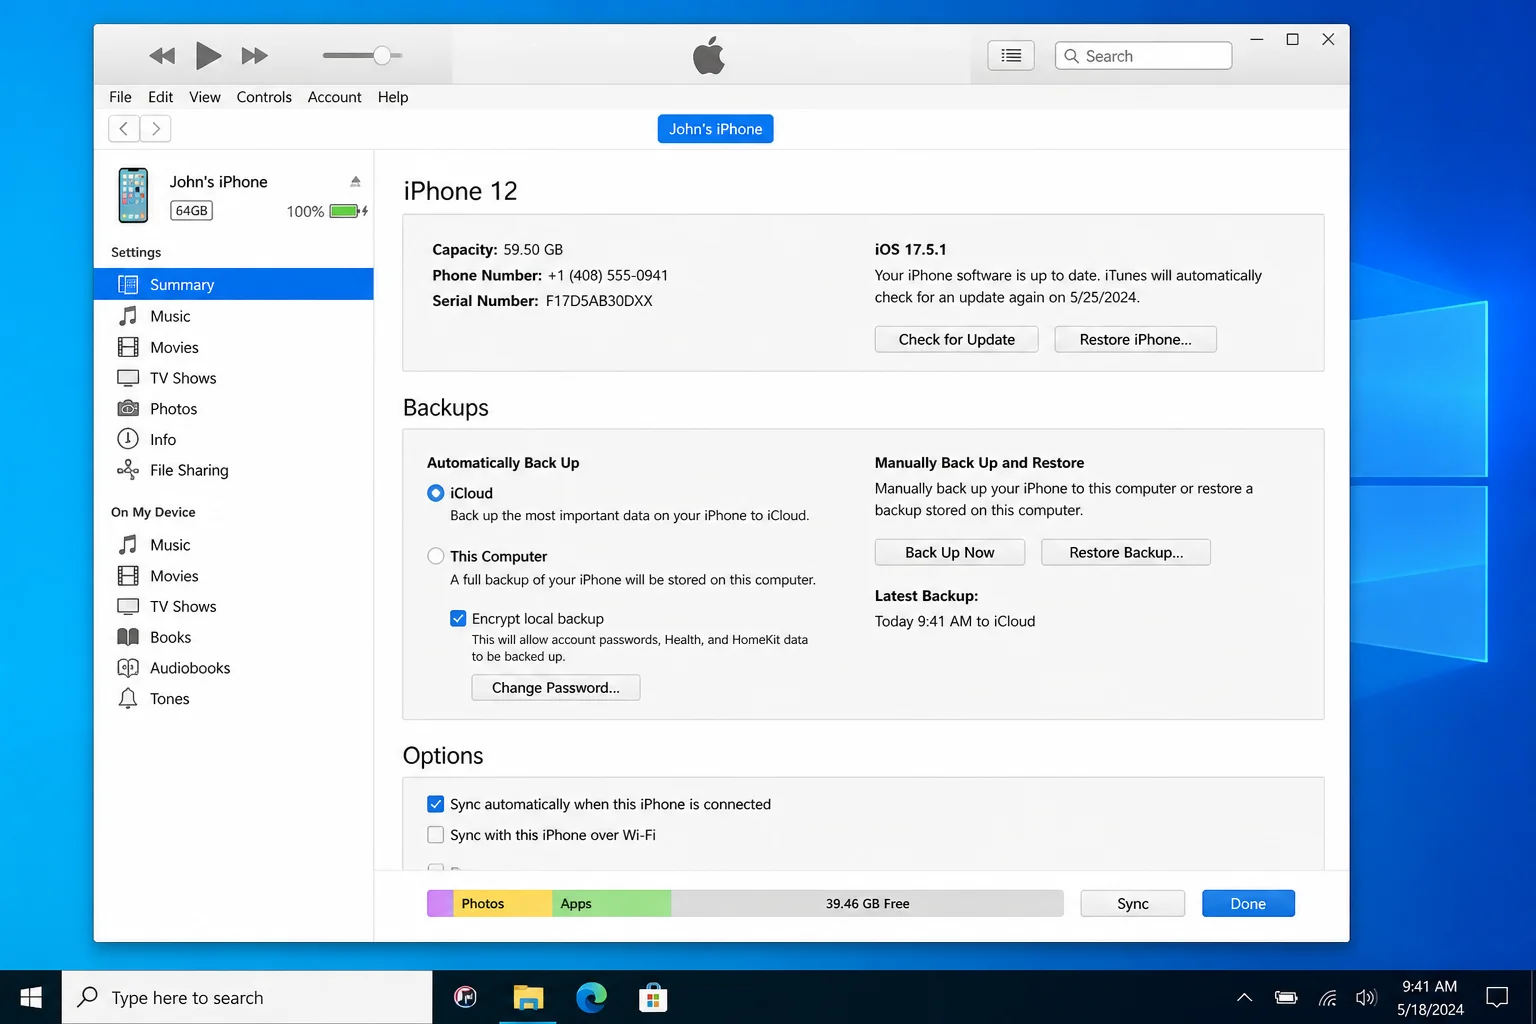Enable Sync with this iPhone over Wi-Fi
This screenshot has width=1536, height=1024.
tap(435, 834)
